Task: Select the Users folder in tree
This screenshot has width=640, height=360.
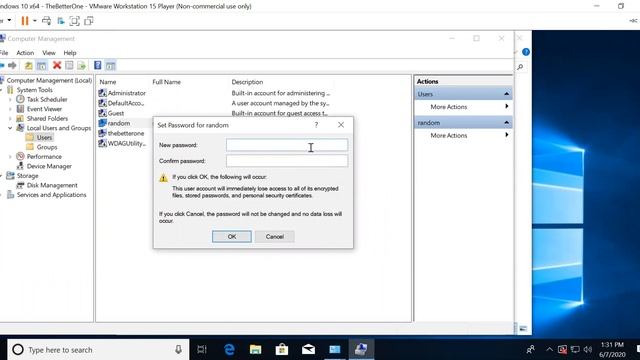Action: (44, 138)
